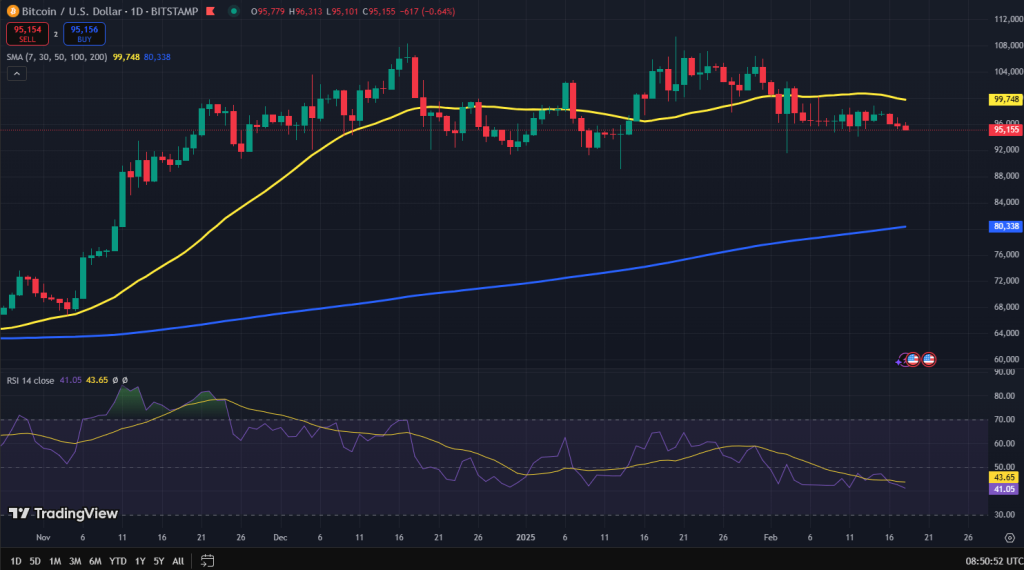Select the 5D time range
Image resolution: width=1024 pixels, height=570 pixels.
click(35, 561)
